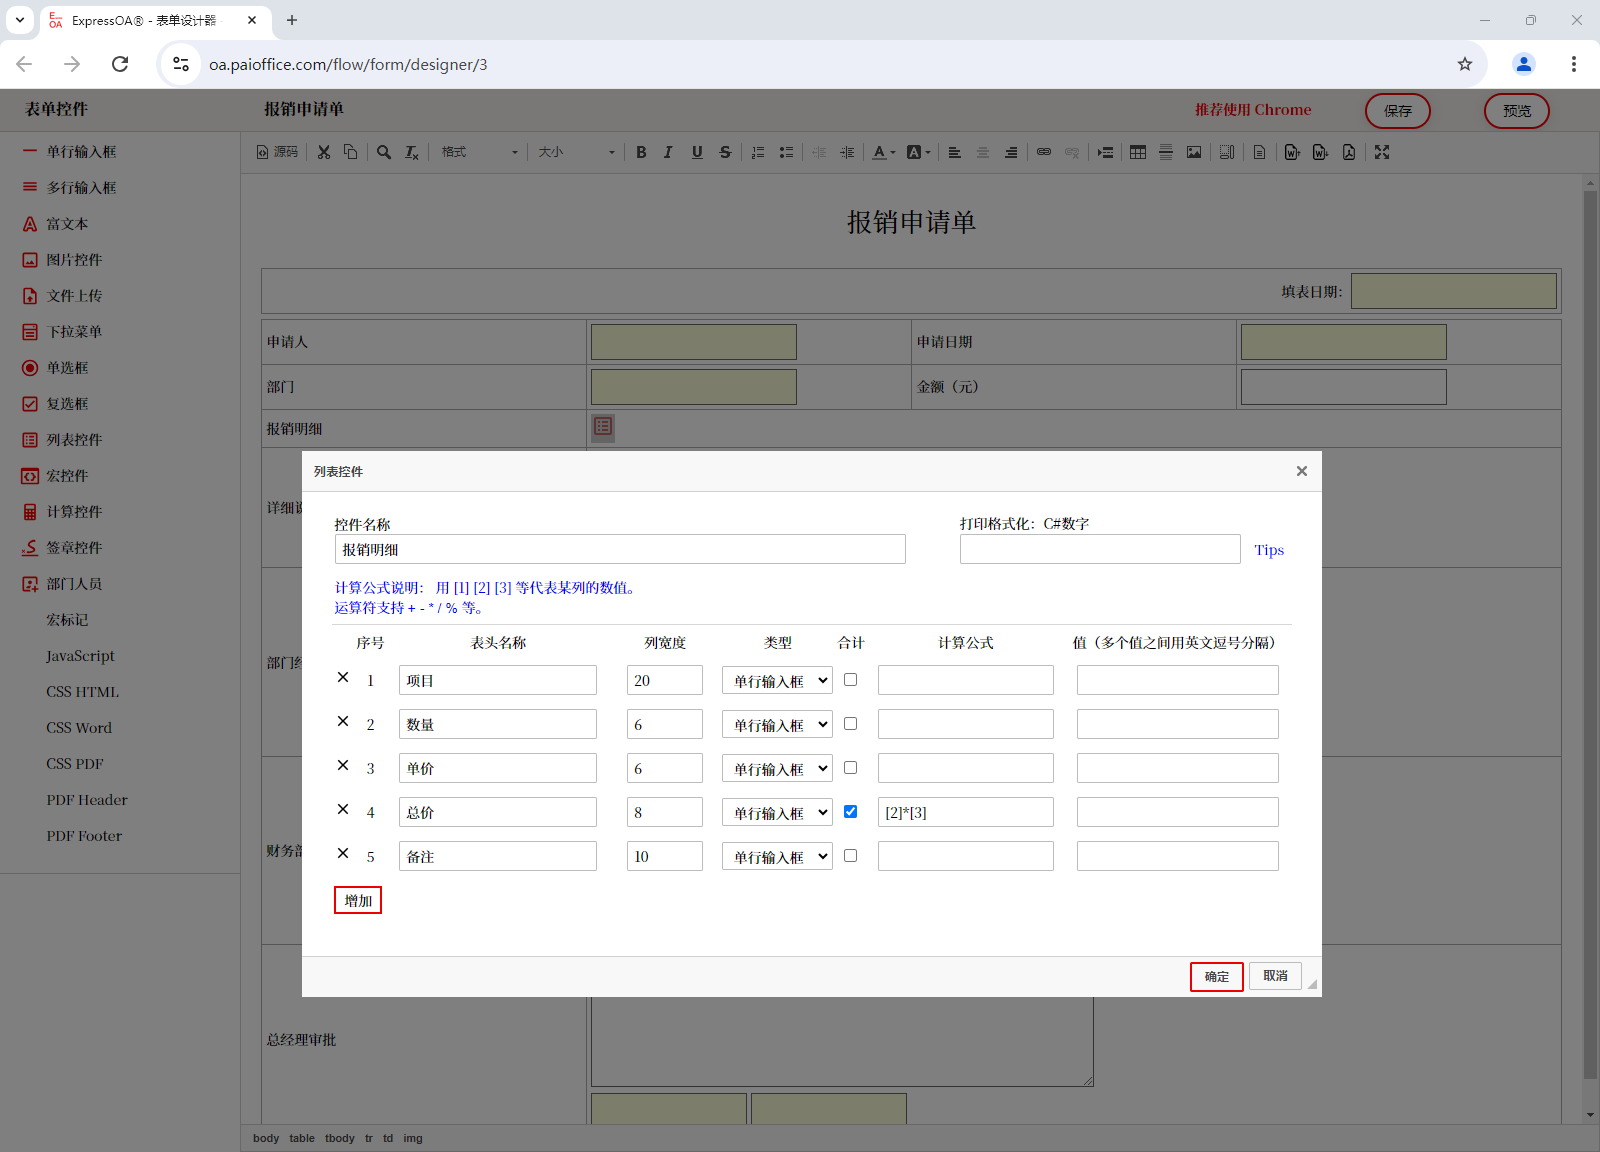Click the 保存 save button
Screen dimensions: 1600x1152
tap(1397, 111)
